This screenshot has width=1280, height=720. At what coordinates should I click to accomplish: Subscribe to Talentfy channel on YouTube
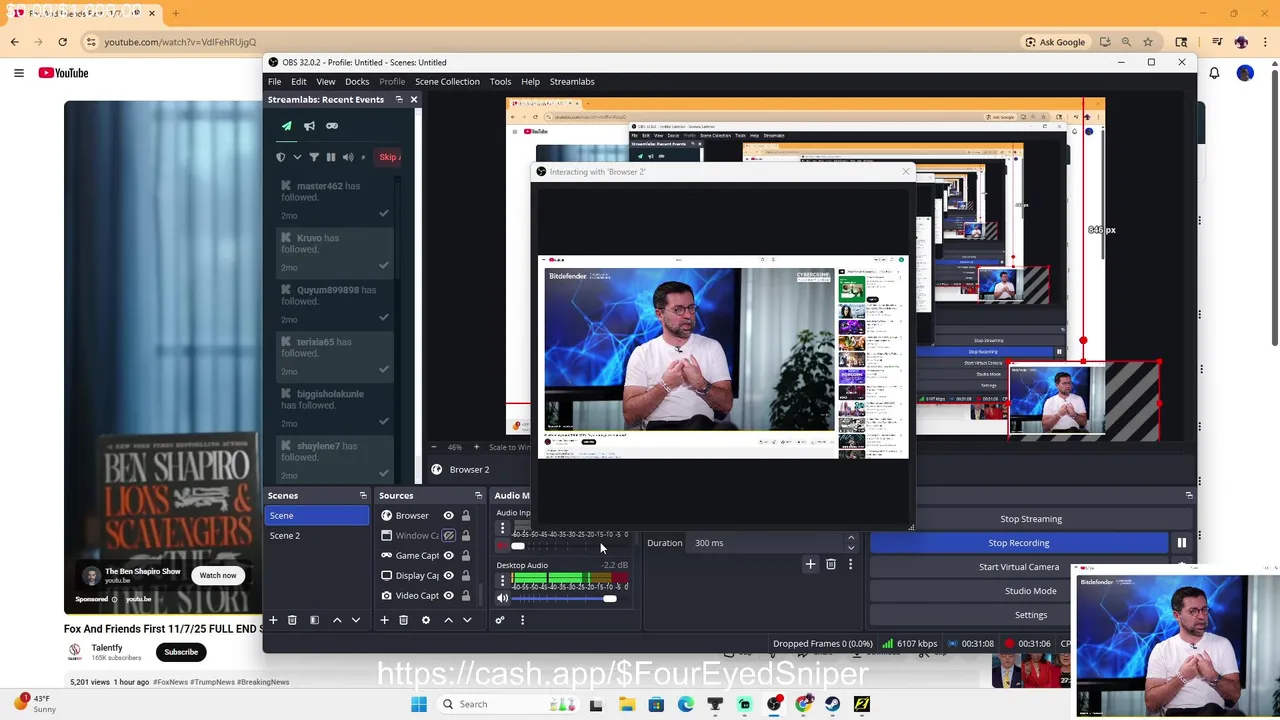click(x=181, y=652)
